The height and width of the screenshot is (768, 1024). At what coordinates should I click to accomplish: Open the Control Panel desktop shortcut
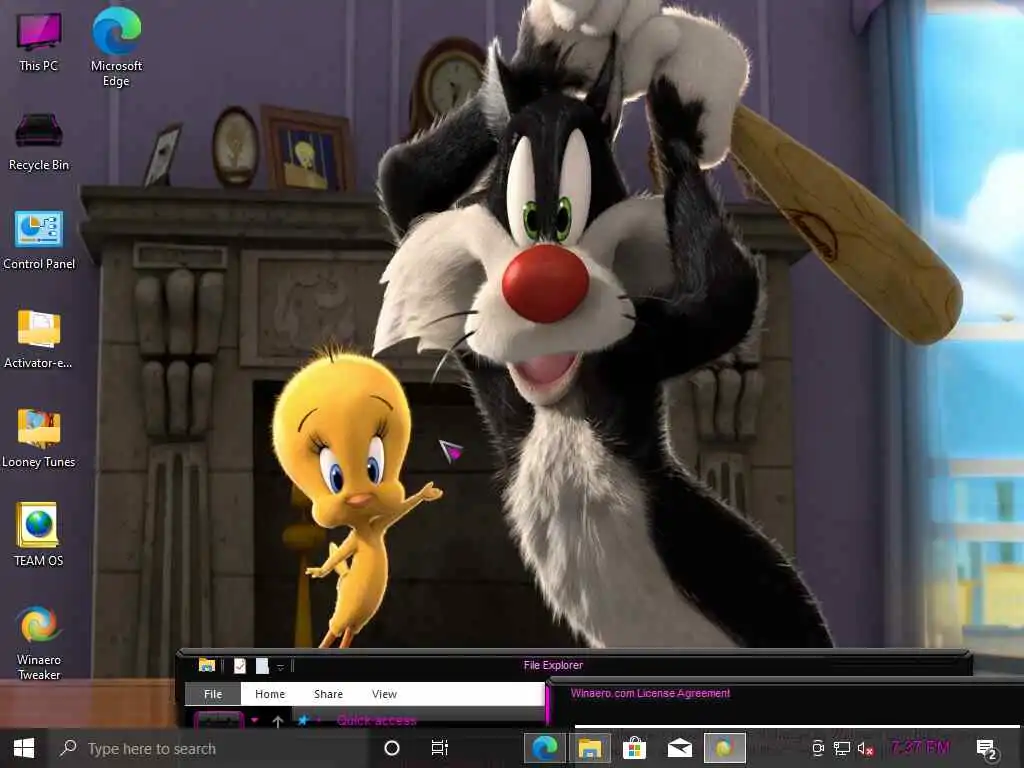pos(39,240)
